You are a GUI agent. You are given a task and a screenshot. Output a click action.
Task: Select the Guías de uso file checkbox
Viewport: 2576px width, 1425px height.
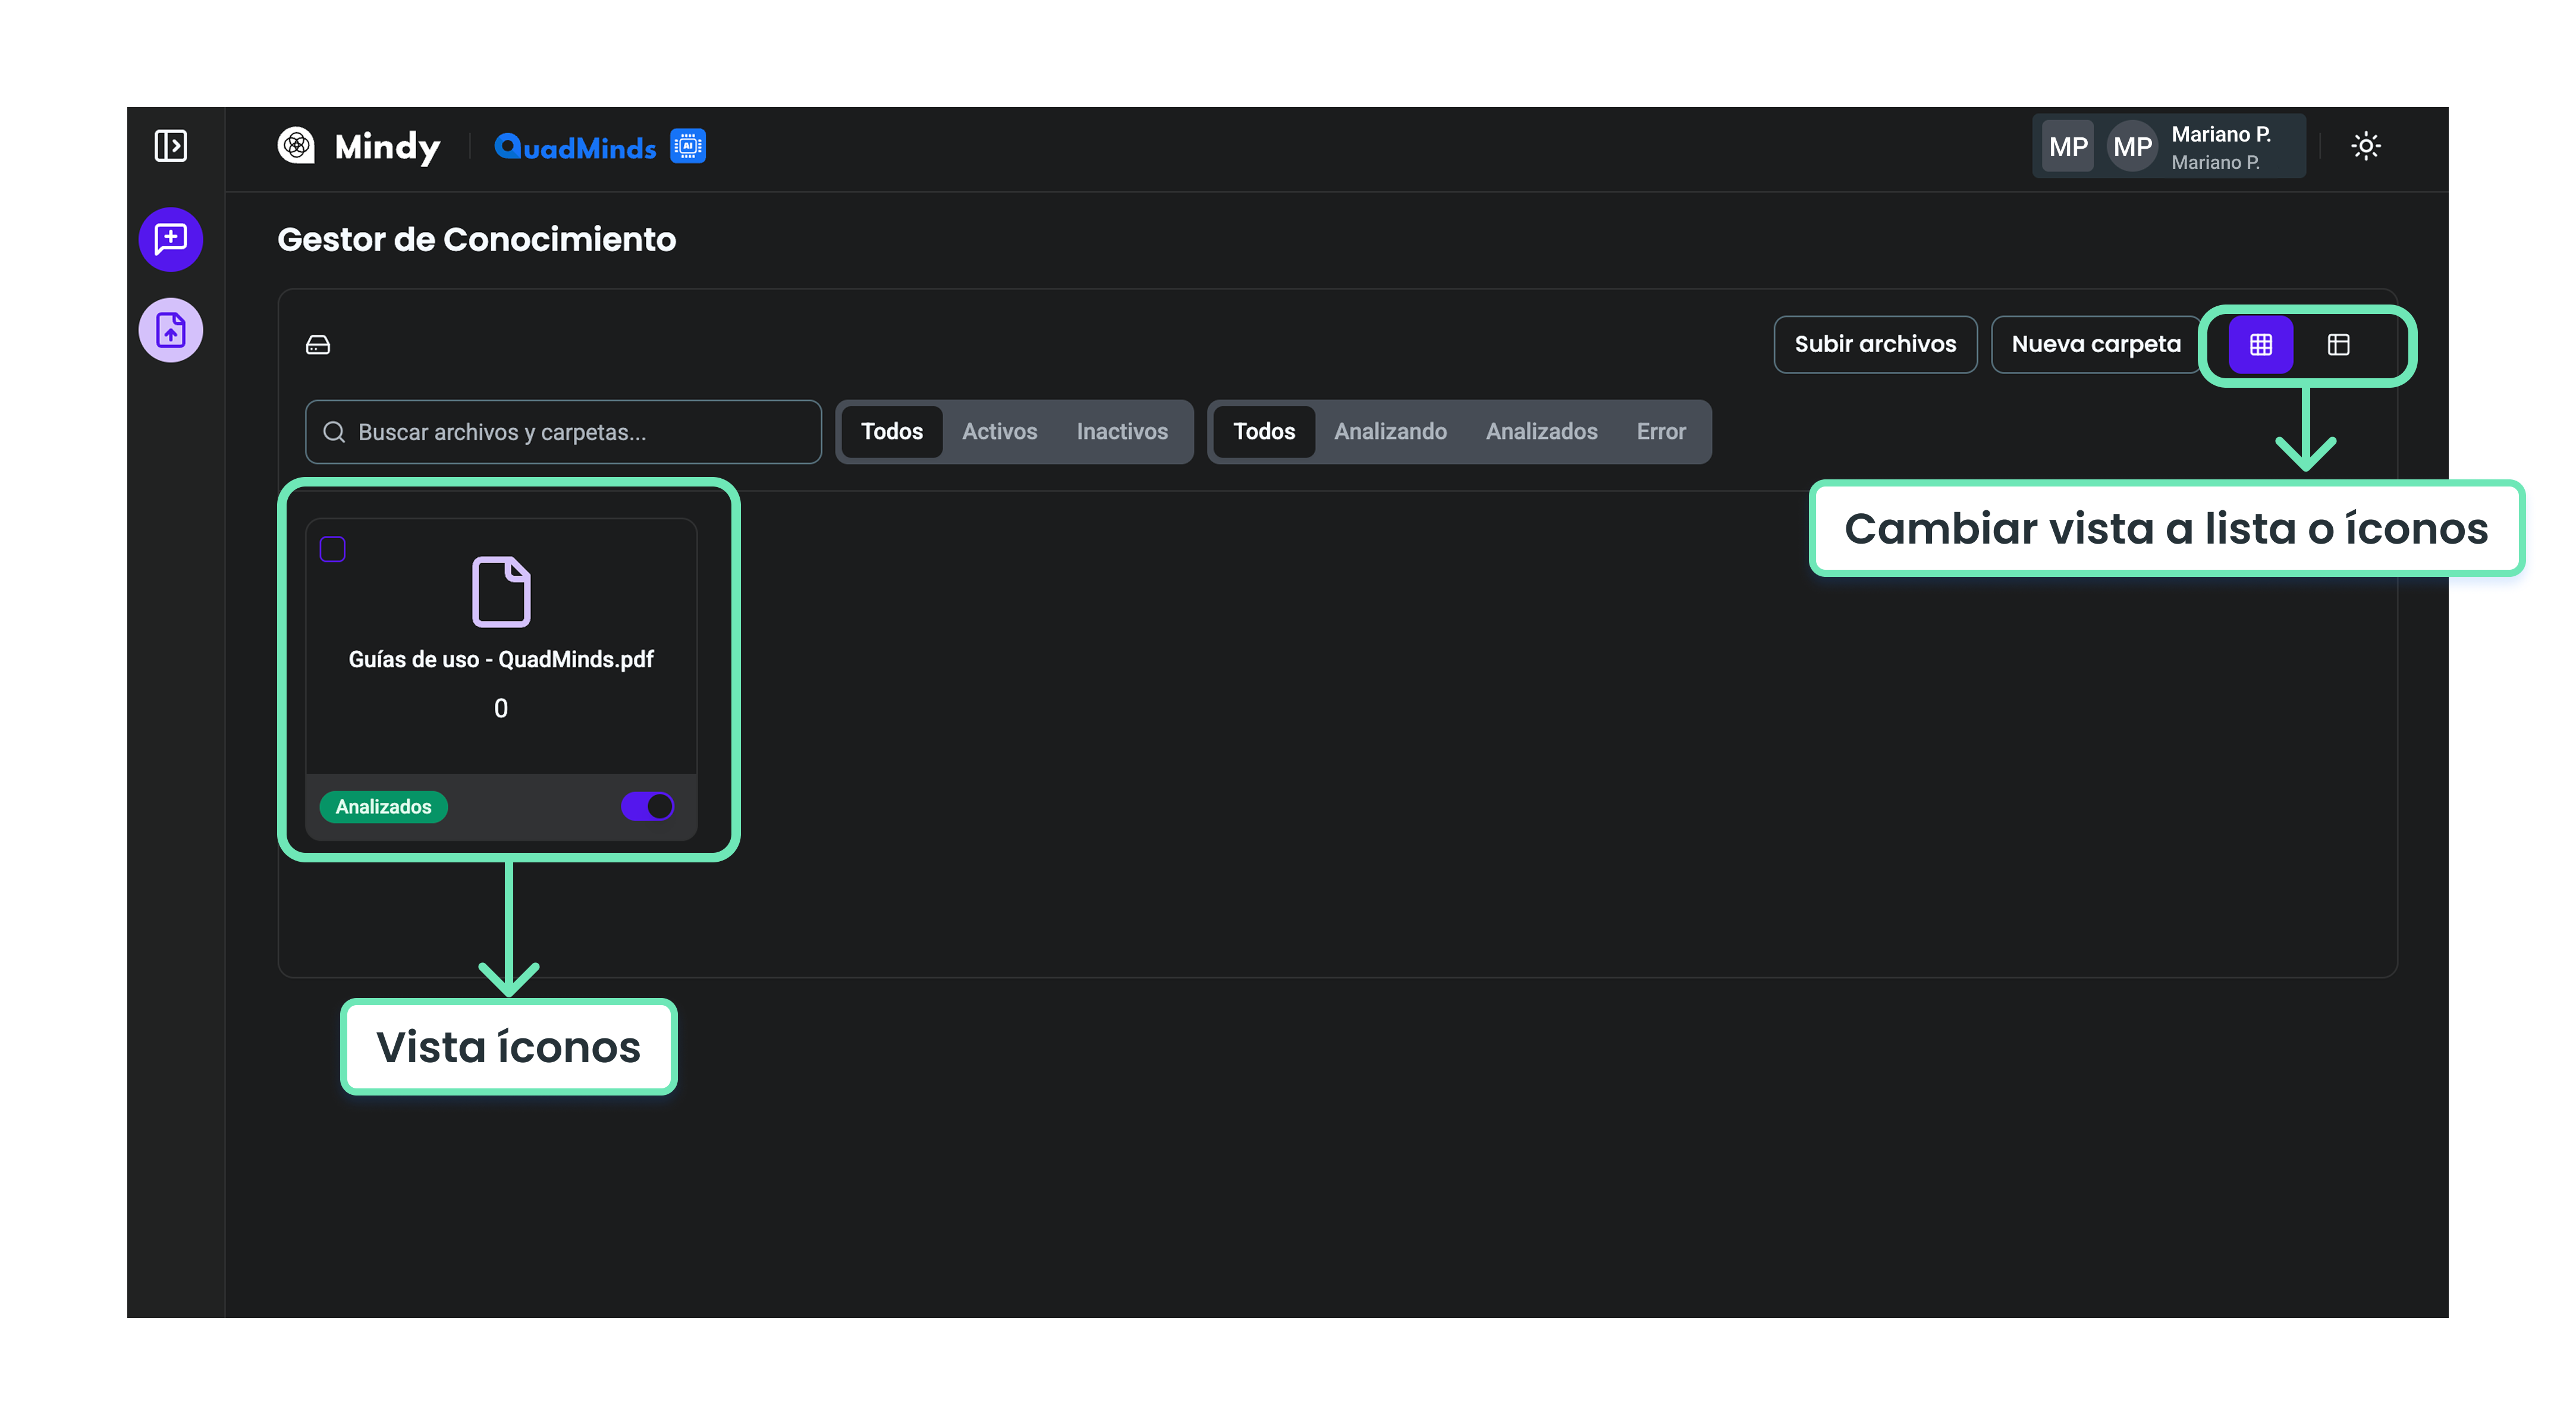click(x=333, y=549)
